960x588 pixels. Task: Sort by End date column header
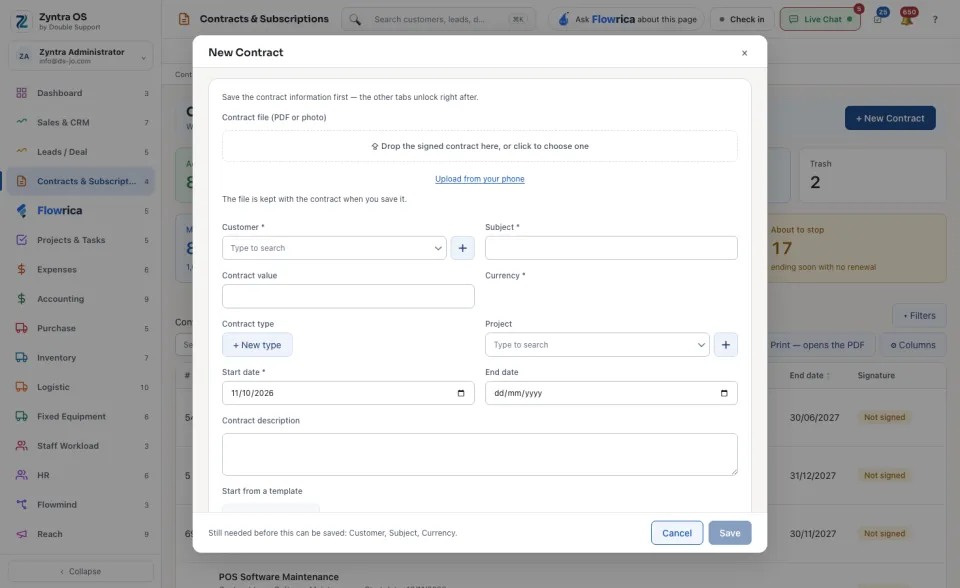tap(809, 375)
